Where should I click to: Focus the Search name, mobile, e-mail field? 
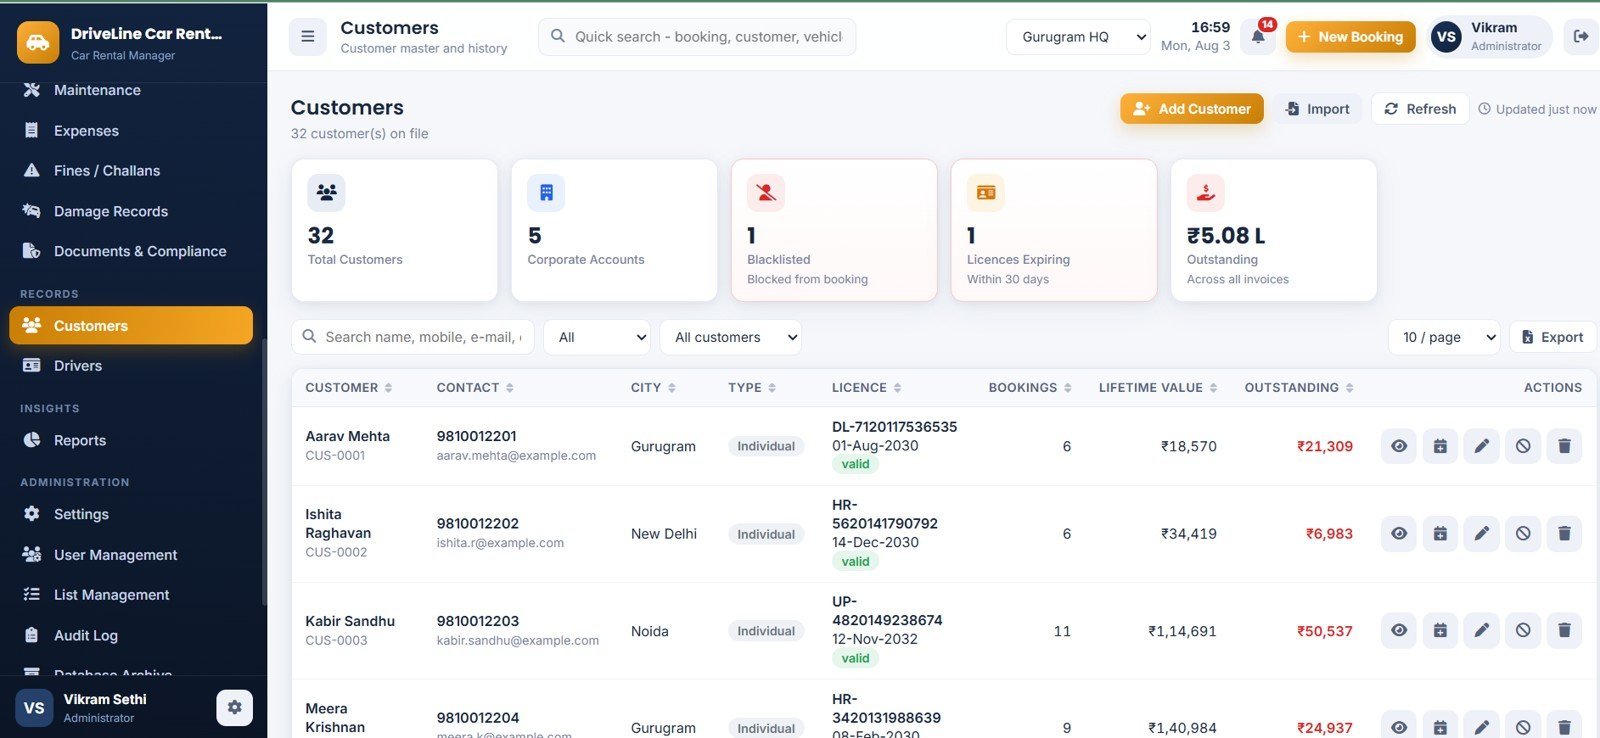pos(413,337)
